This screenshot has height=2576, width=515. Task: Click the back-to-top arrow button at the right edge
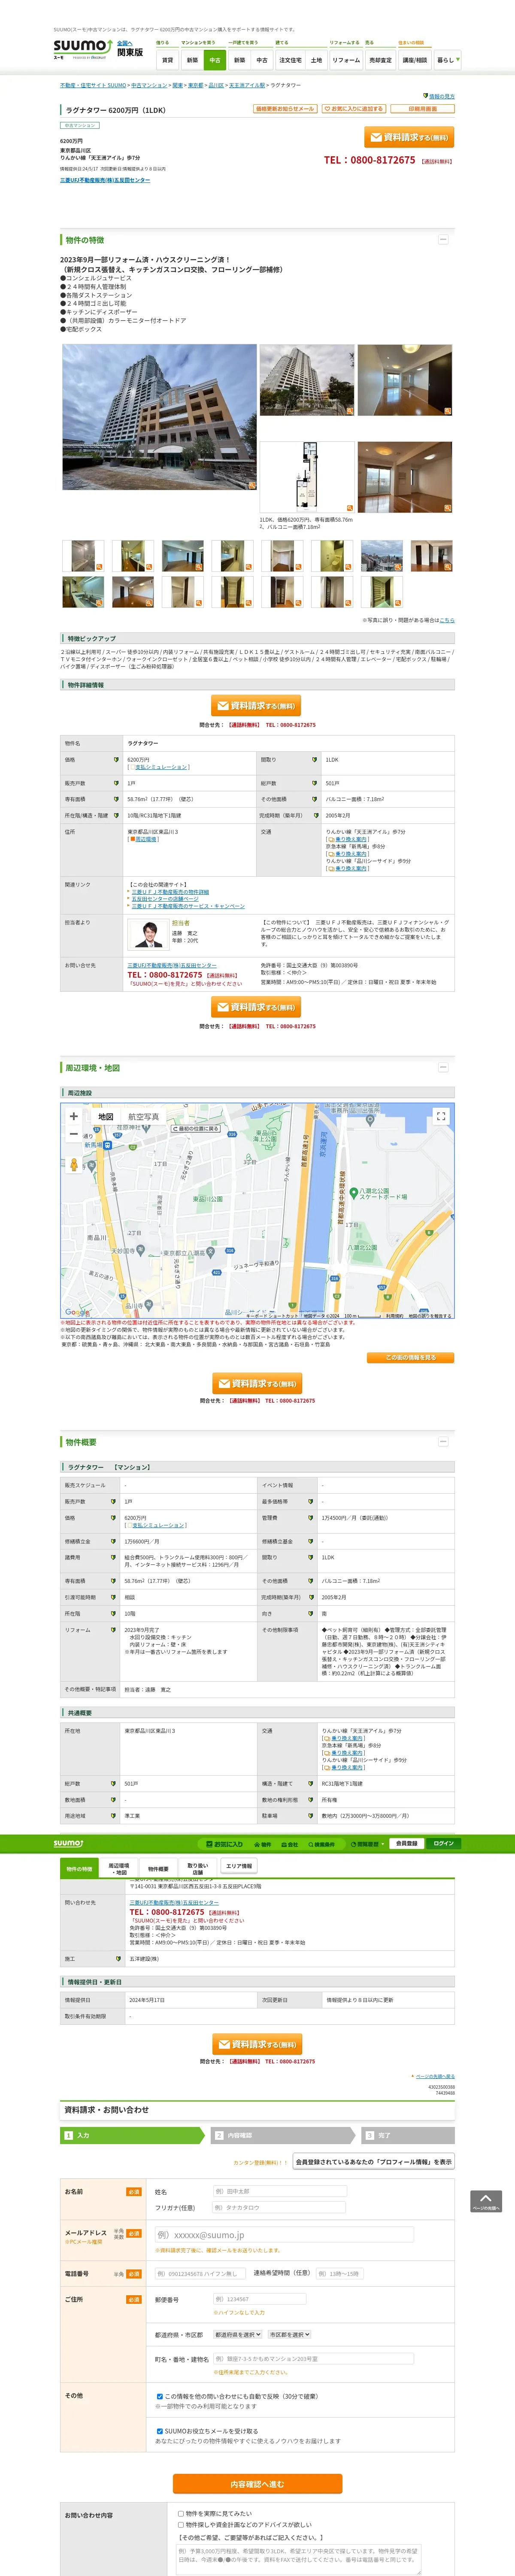click(x=485, y=2201)
